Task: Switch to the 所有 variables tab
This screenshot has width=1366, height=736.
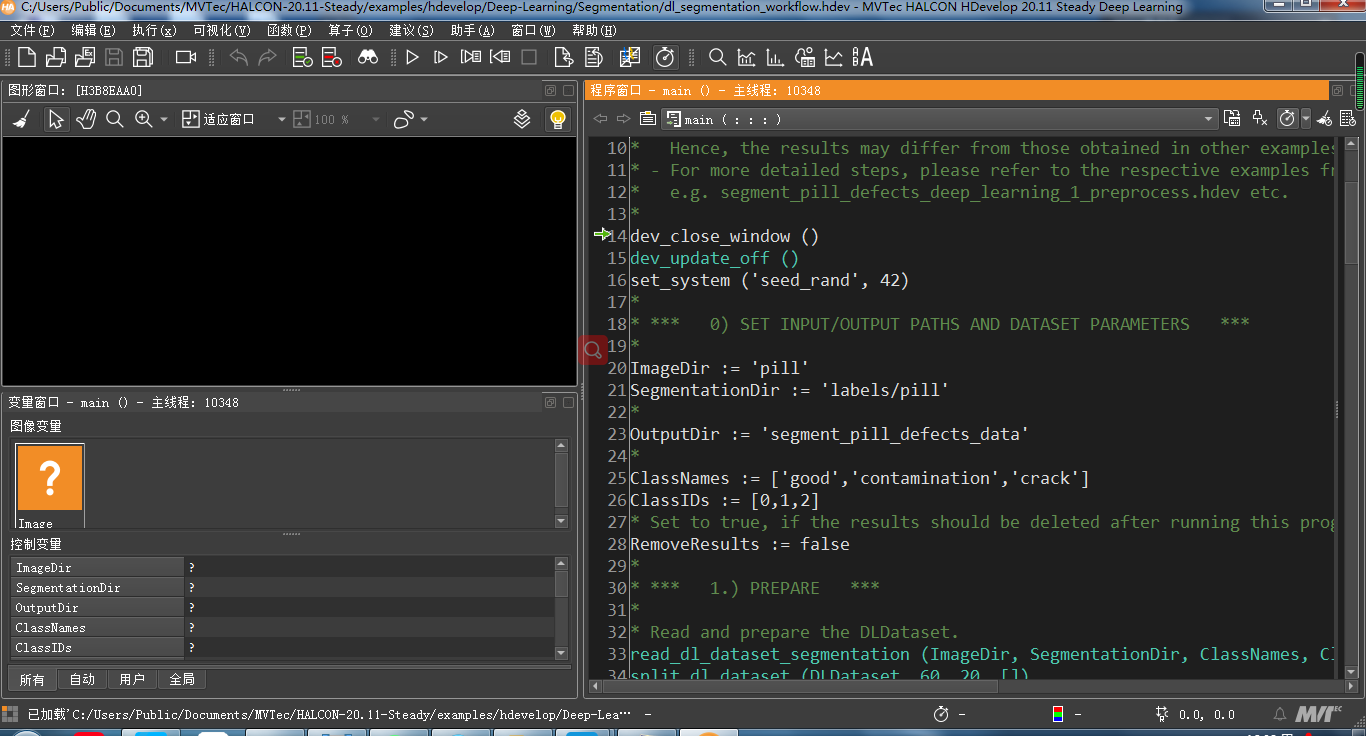Action: (32, 680)
